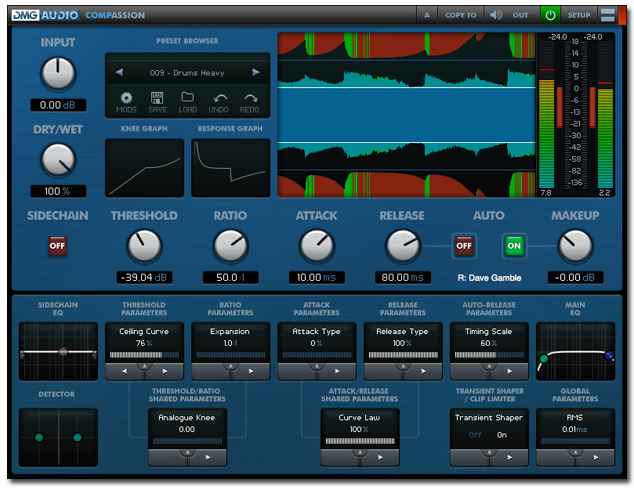Click the Threshold -39.04 dB value field
The image size is (634, 488).
(x=144, y=277)
